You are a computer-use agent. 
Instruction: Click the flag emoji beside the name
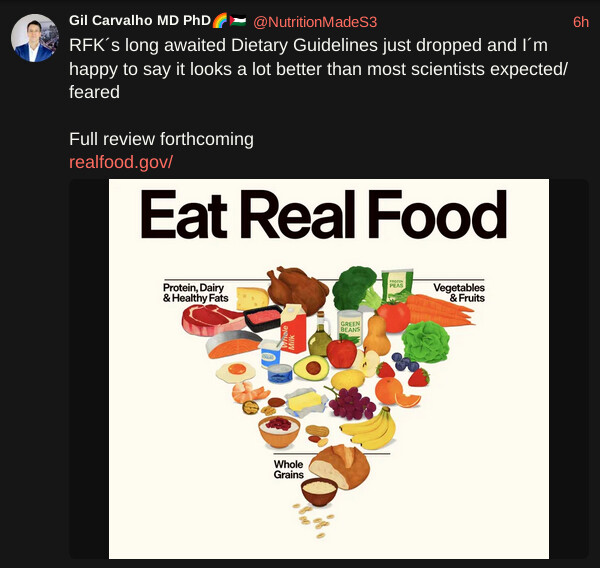pos(238,21)
